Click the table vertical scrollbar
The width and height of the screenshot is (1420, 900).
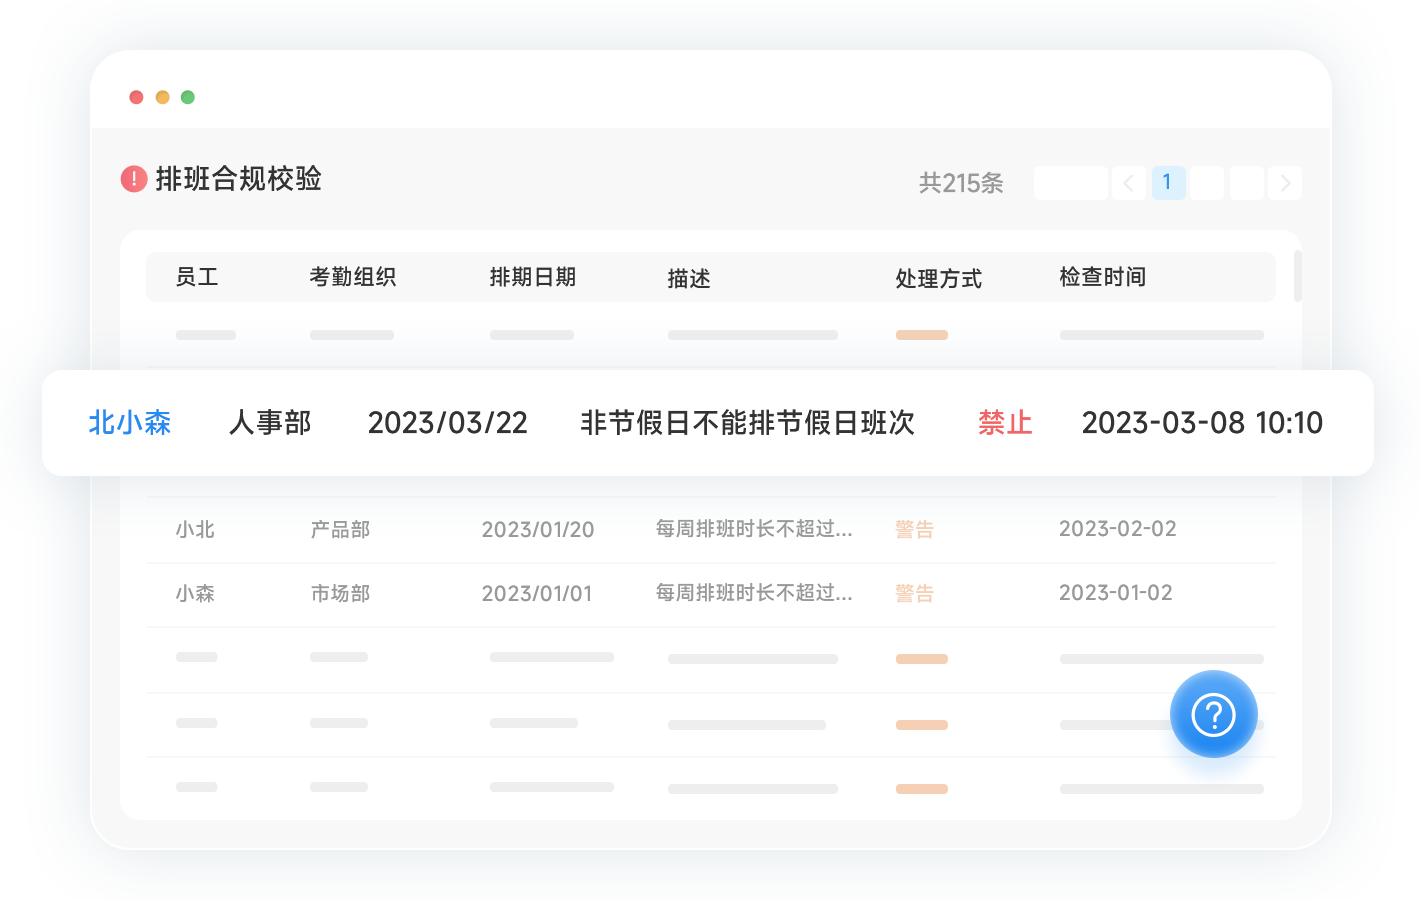click(x=1297, y=276)
